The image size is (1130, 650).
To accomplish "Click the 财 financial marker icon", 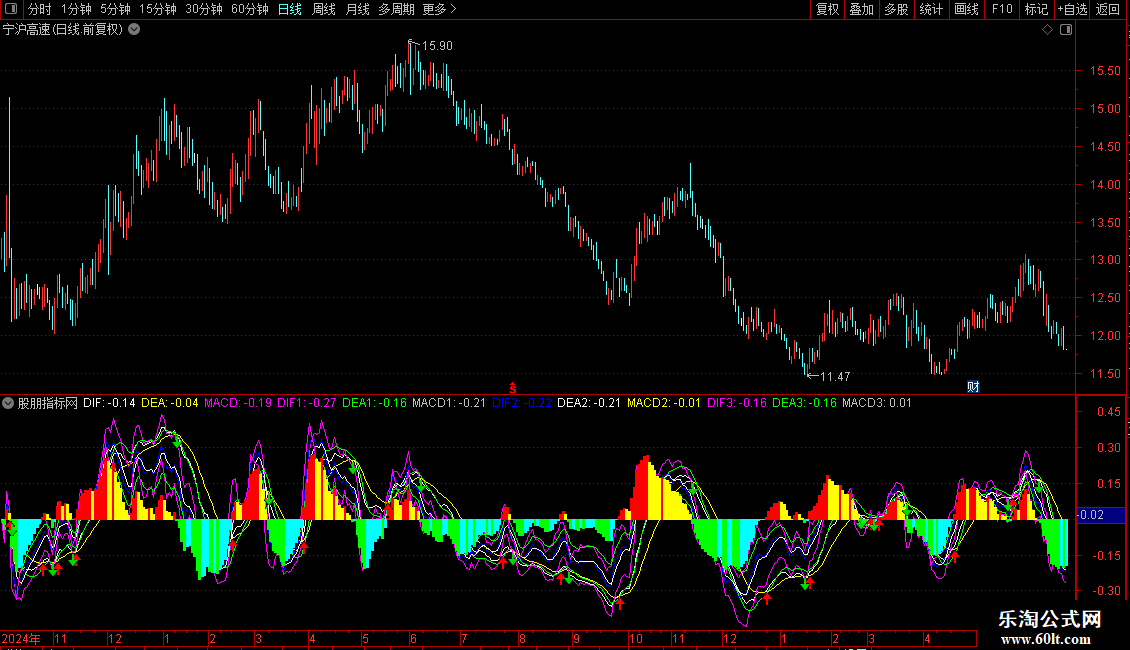I will point(973,387).
